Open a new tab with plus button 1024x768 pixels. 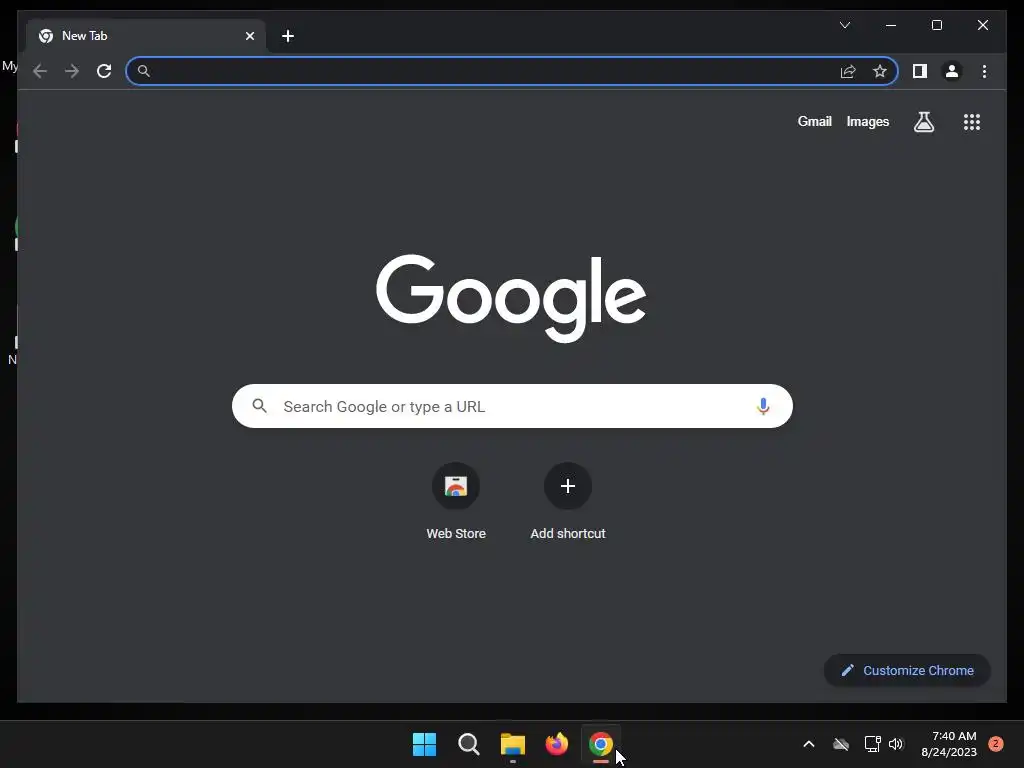[287, 36]
